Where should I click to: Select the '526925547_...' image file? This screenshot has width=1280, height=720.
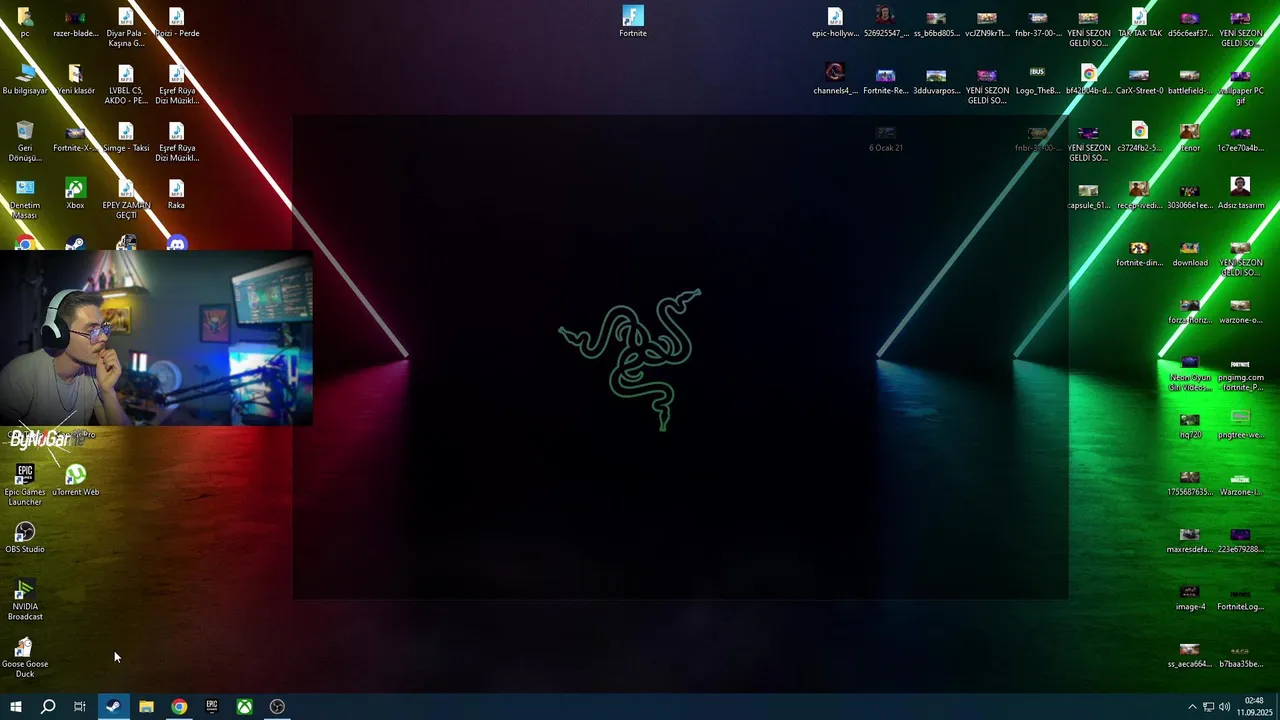tap(885, 22)
